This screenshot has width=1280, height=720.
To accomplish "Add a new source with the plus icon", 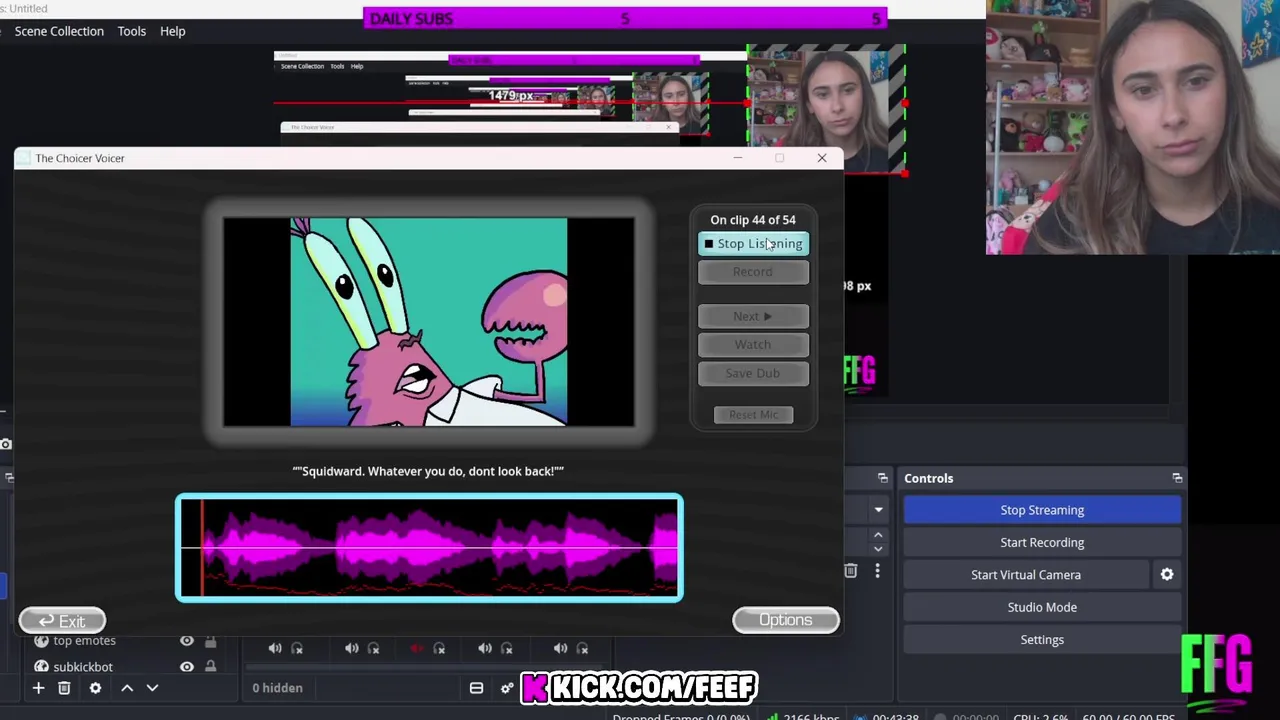I will pyautogui.click(x=38, y=688).
